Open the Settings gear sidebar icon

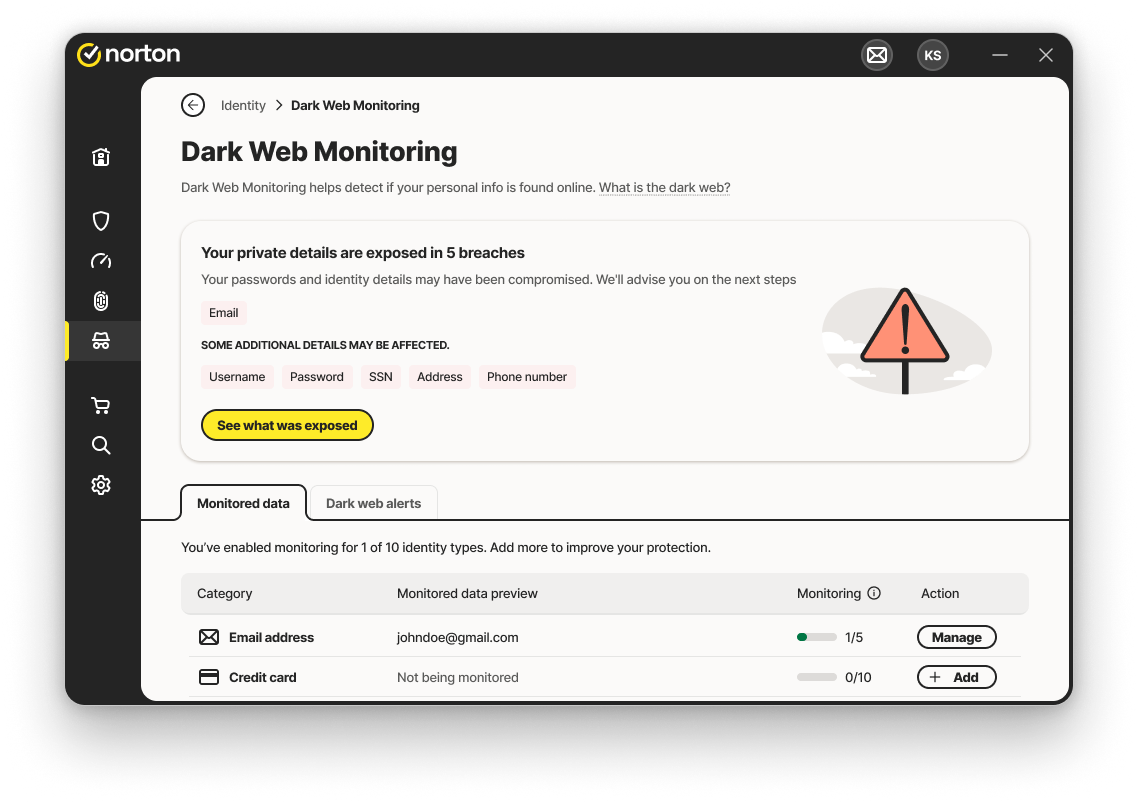click(x=101, y=485)
